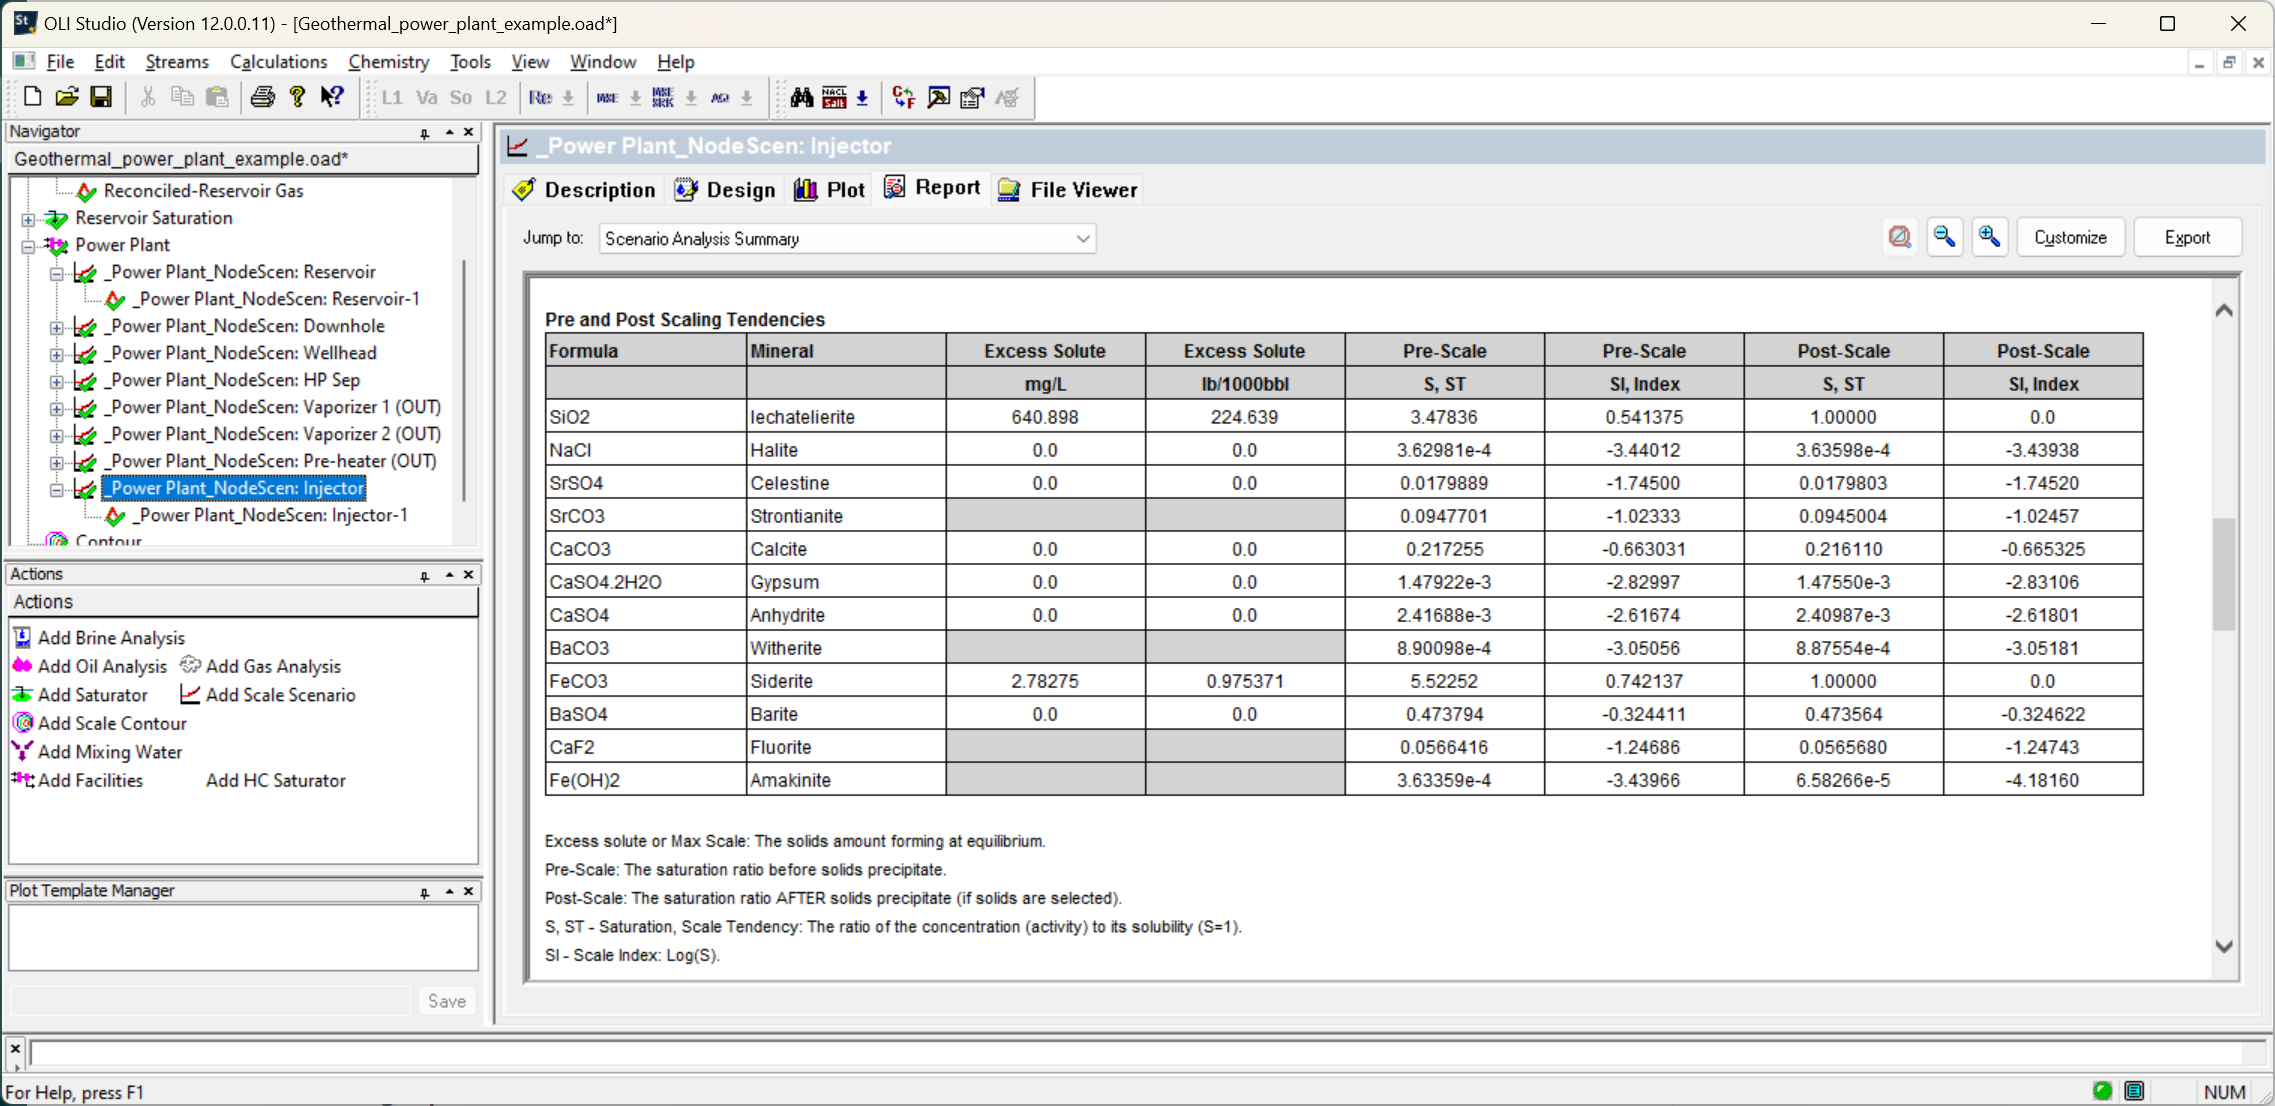
Task: Switch to the Description tab
Action: [584, 189]
